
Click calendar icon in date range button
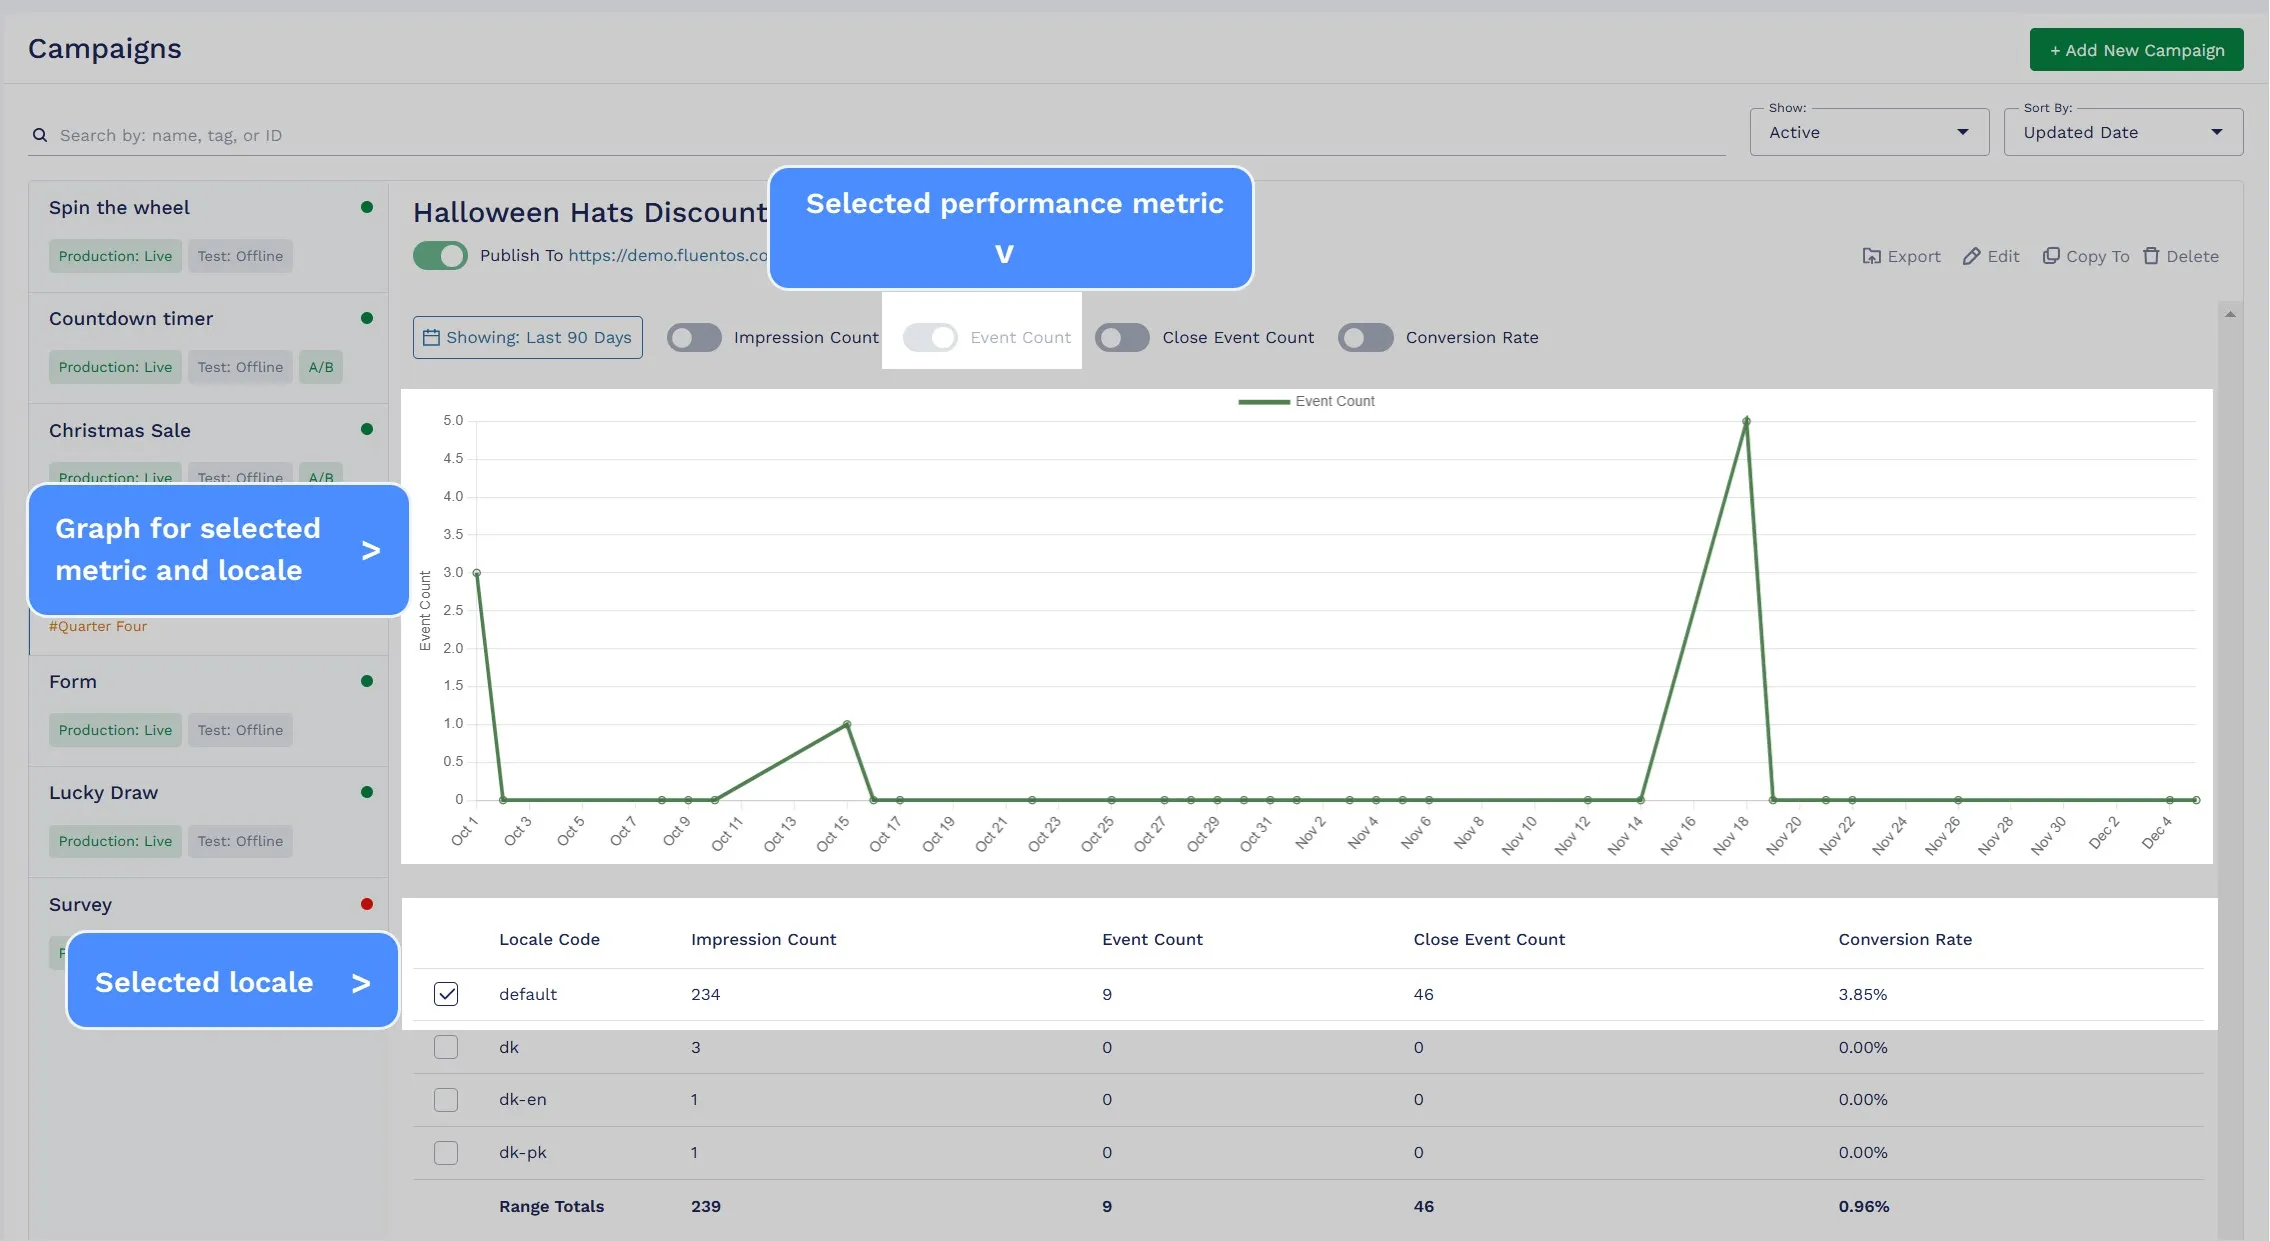pos(431,338)
